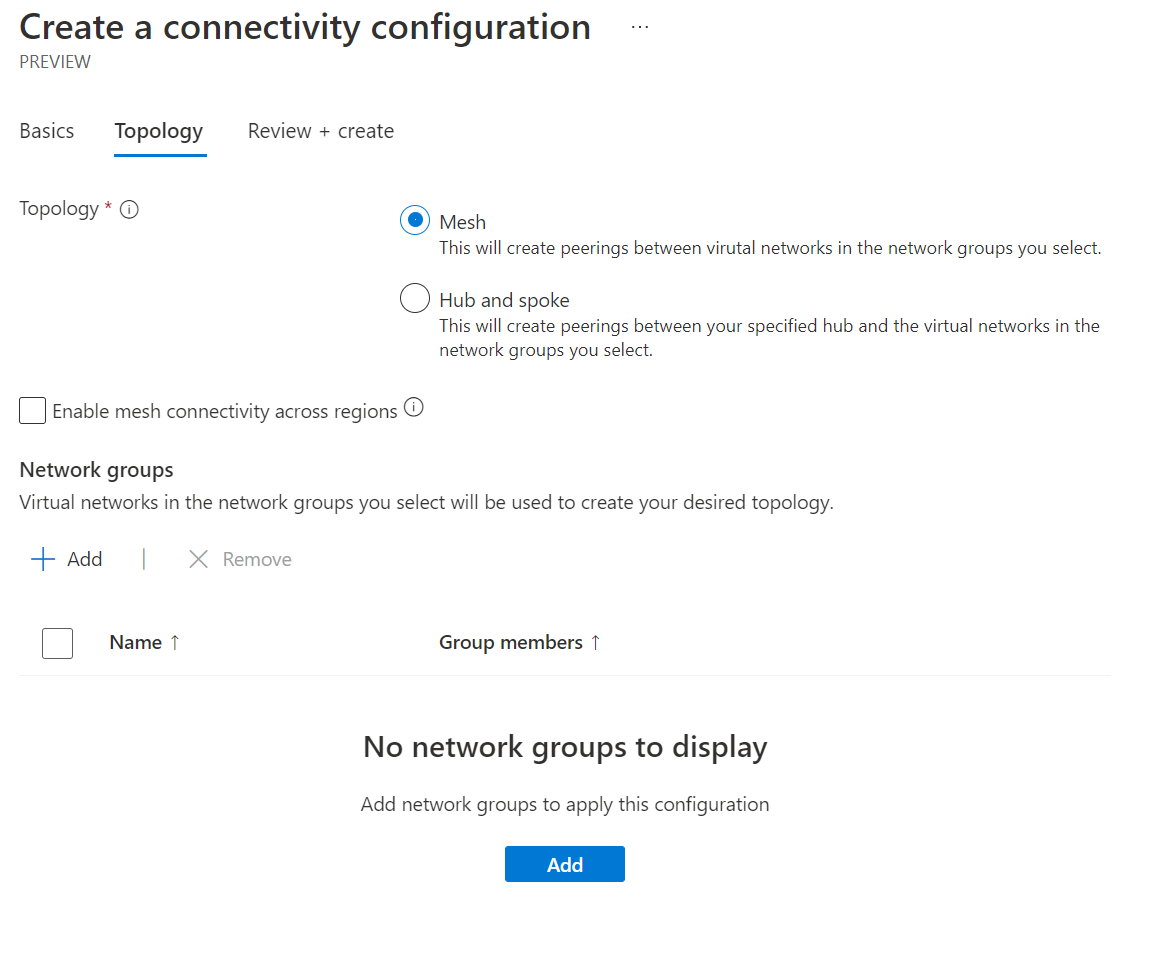
Task: Click the Hub and spoke label text
Action: pos(505,300)
